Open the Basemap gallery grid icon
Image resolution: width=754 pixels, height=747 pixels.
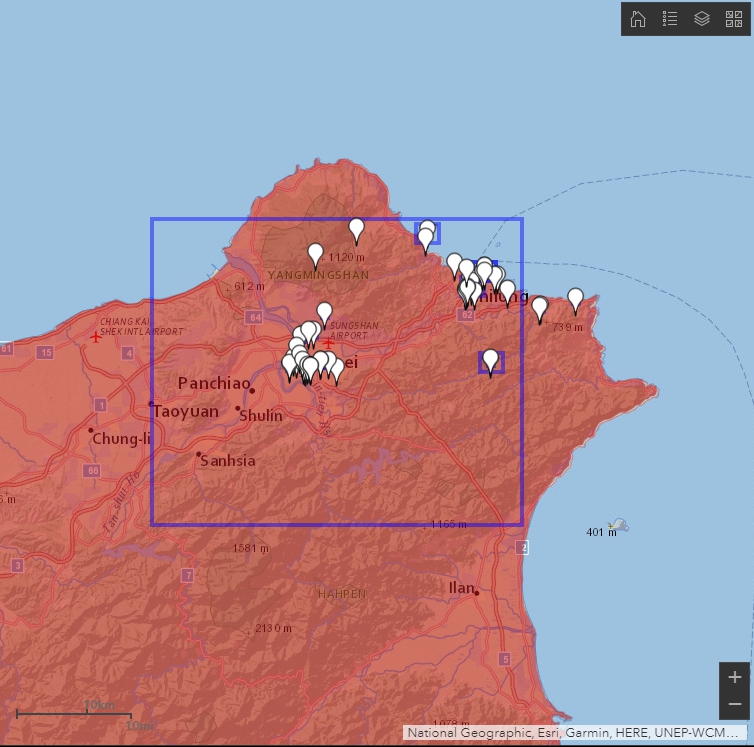(x=734, y=19)
